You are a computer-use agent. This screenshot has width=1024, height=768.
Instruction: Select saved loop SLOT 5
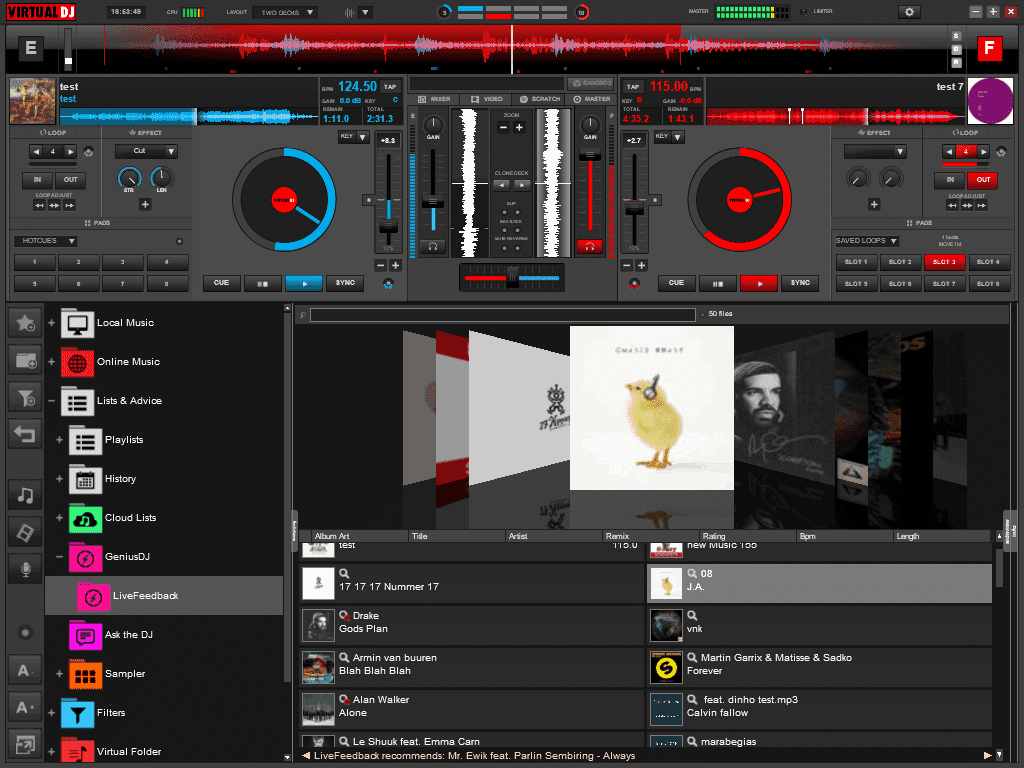(x=856, y=284)
